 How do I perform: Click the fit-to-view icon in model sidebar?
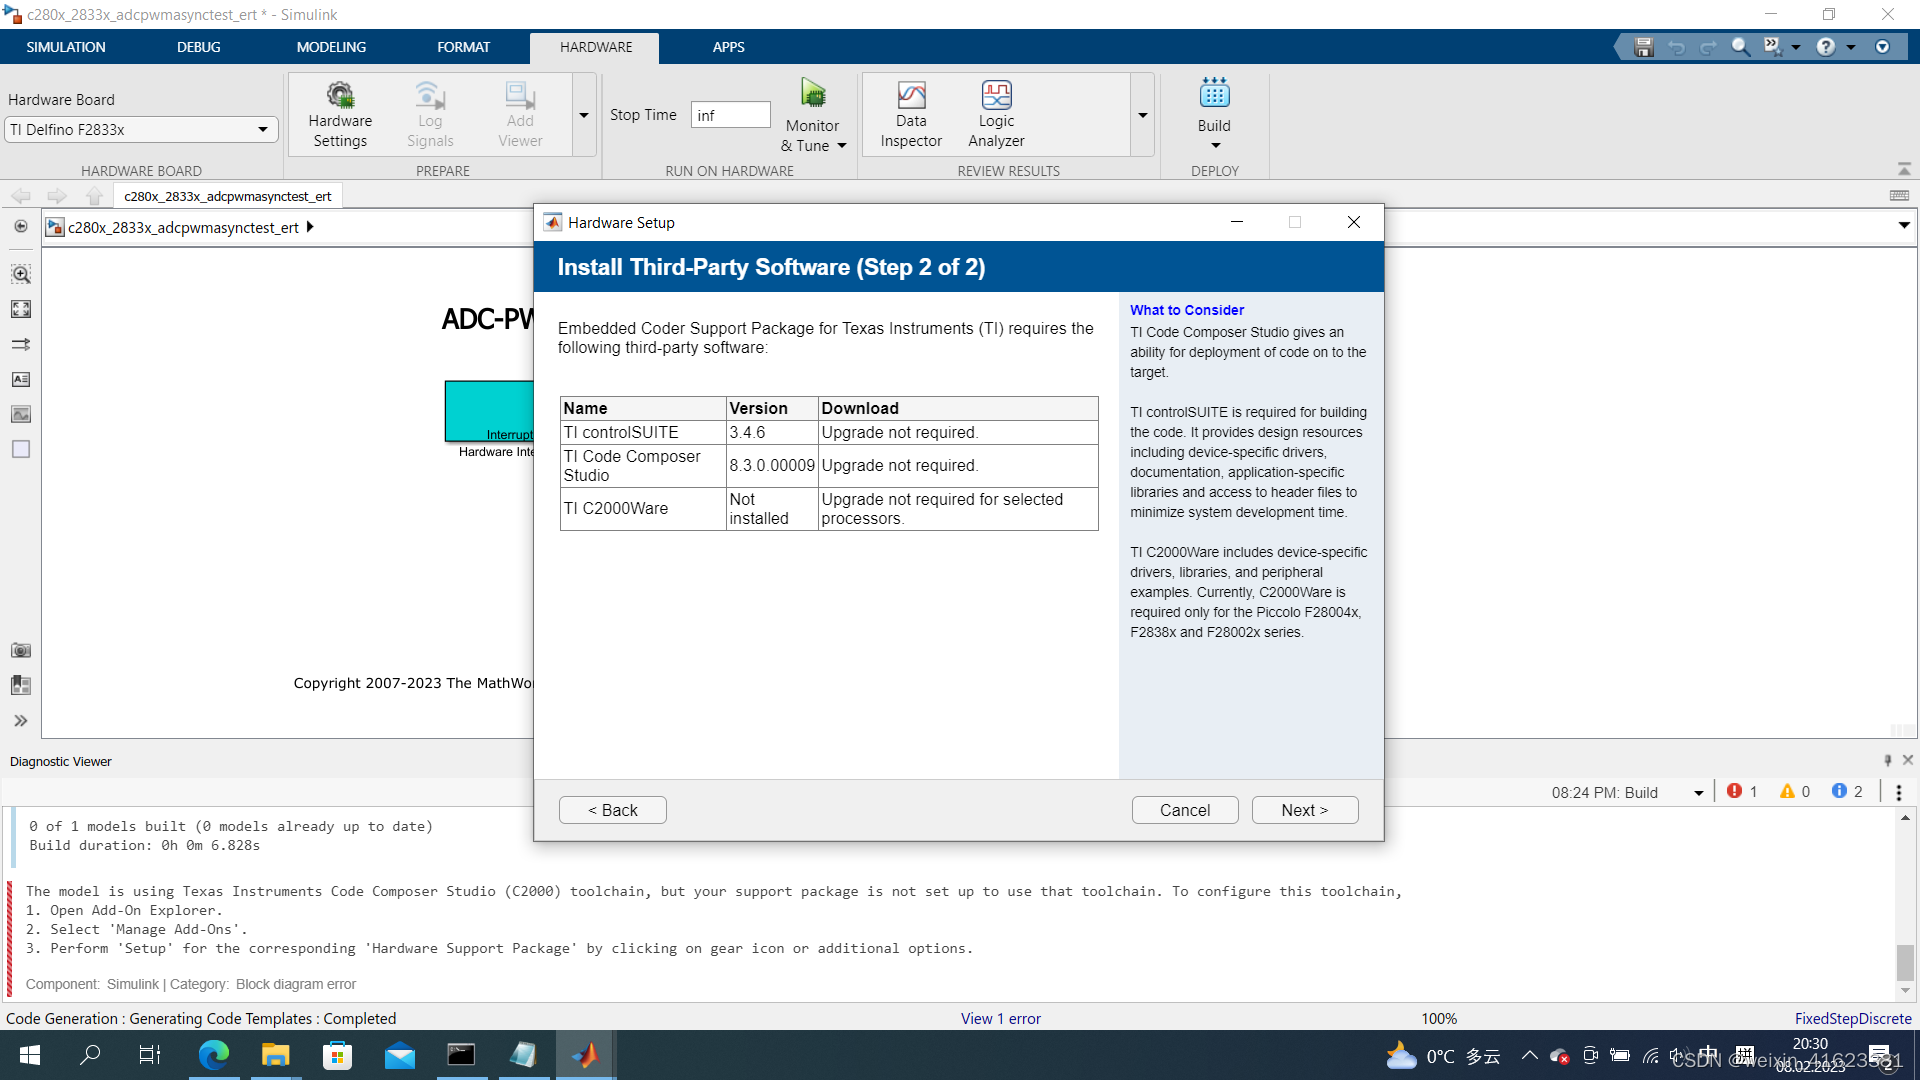tap(20, 309)
